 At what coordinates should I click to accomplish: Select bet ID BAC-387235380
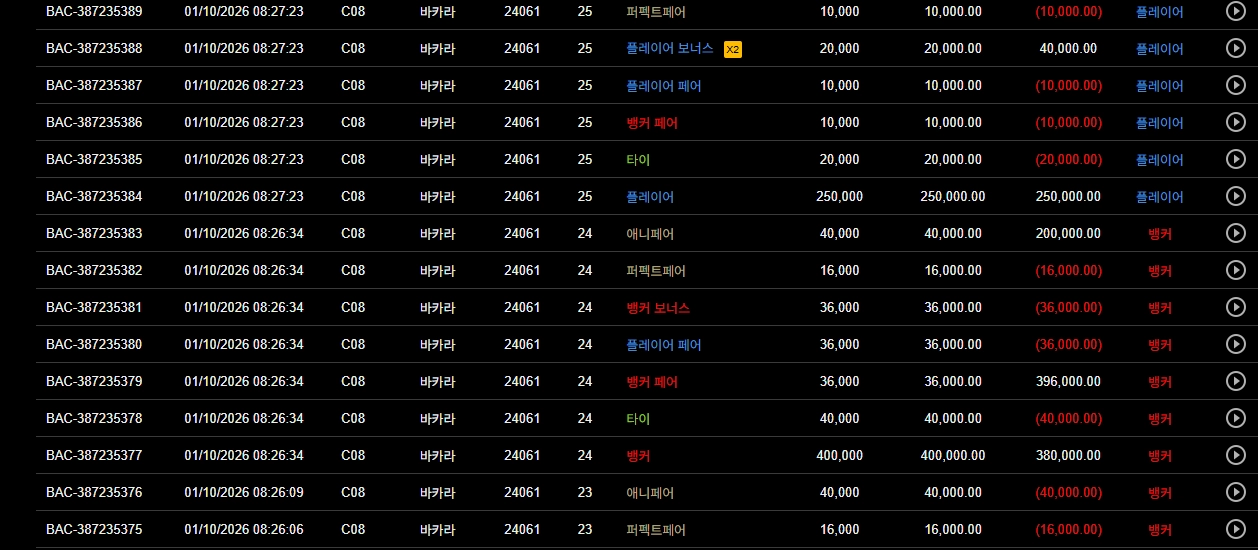(x=94, y=345)
